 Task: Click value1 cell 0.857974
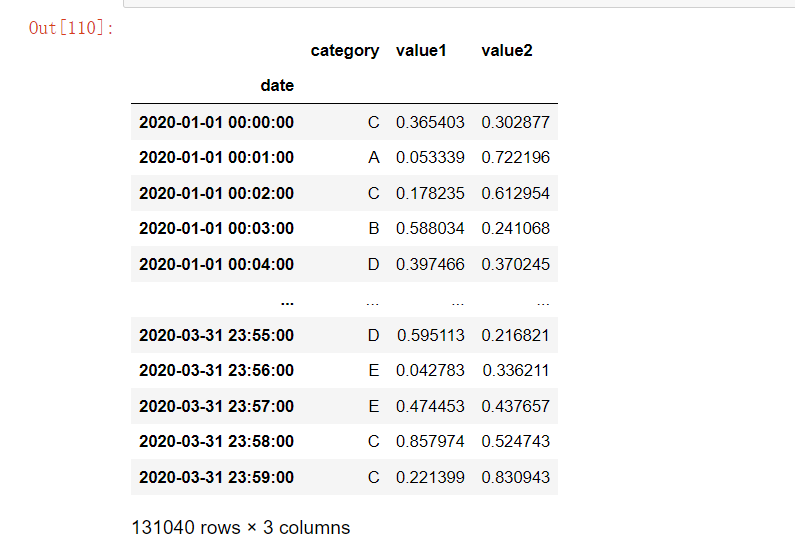pyautogui.click(x=430, y=441)
